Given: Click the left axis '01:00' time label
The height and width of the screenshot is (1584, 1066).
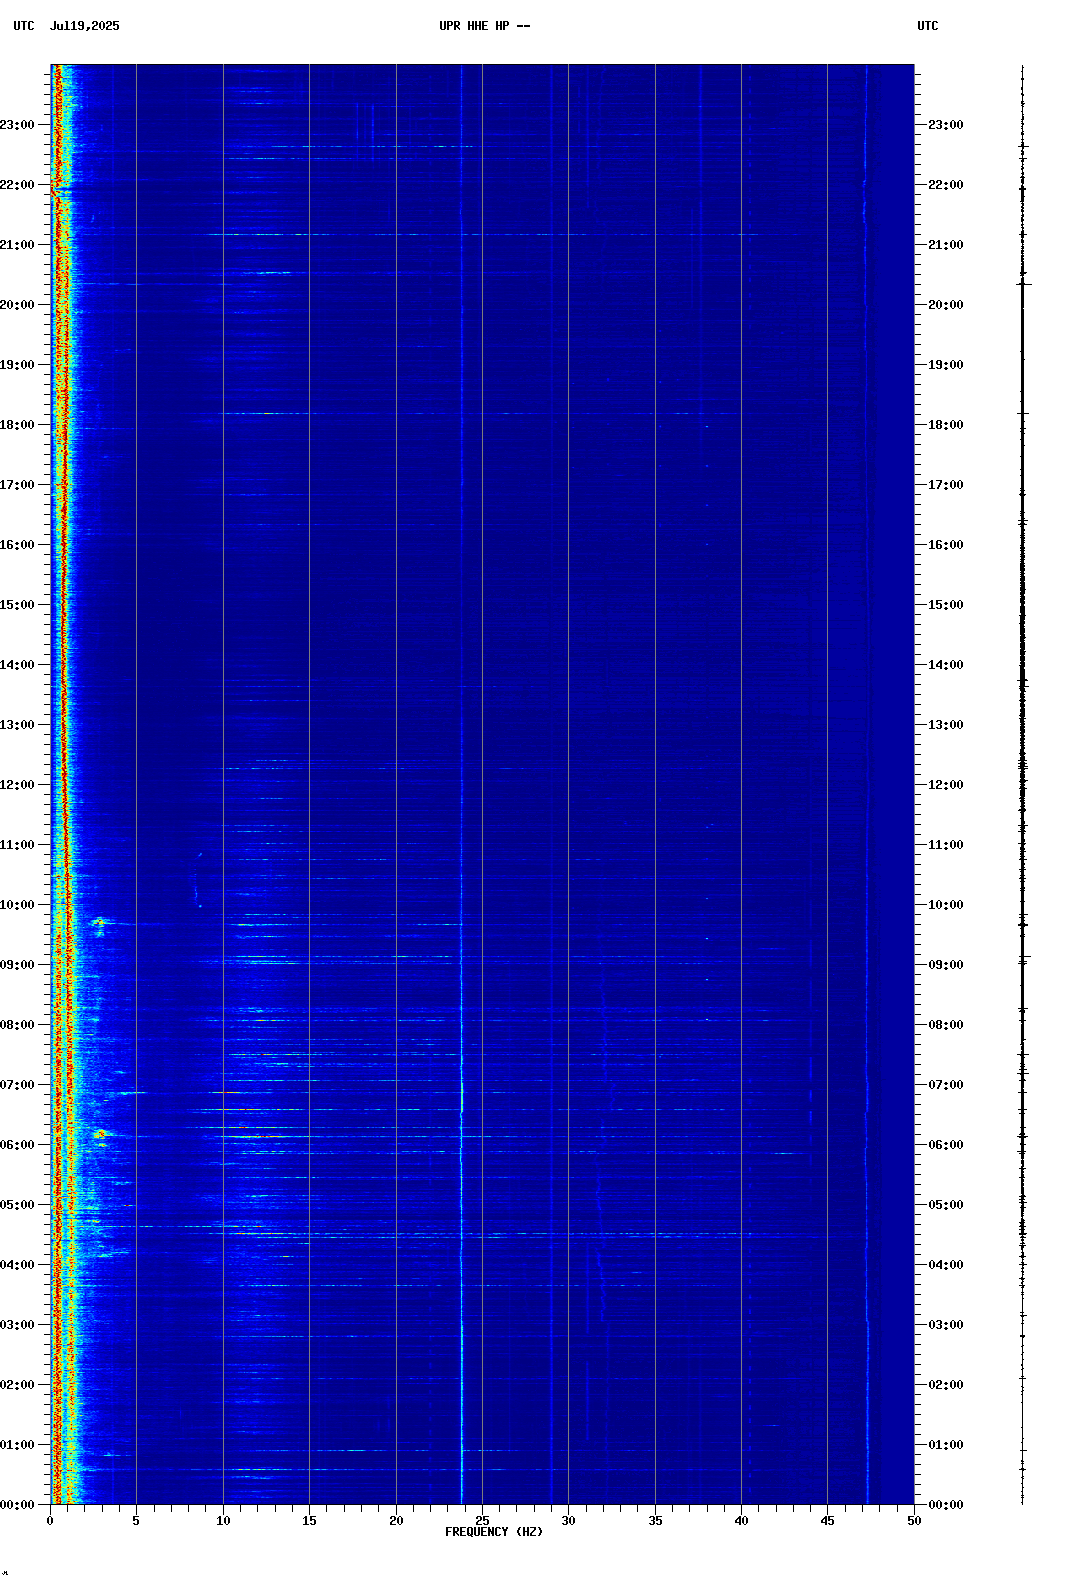Looking at the screenshot, I should tap(17, 1445).
